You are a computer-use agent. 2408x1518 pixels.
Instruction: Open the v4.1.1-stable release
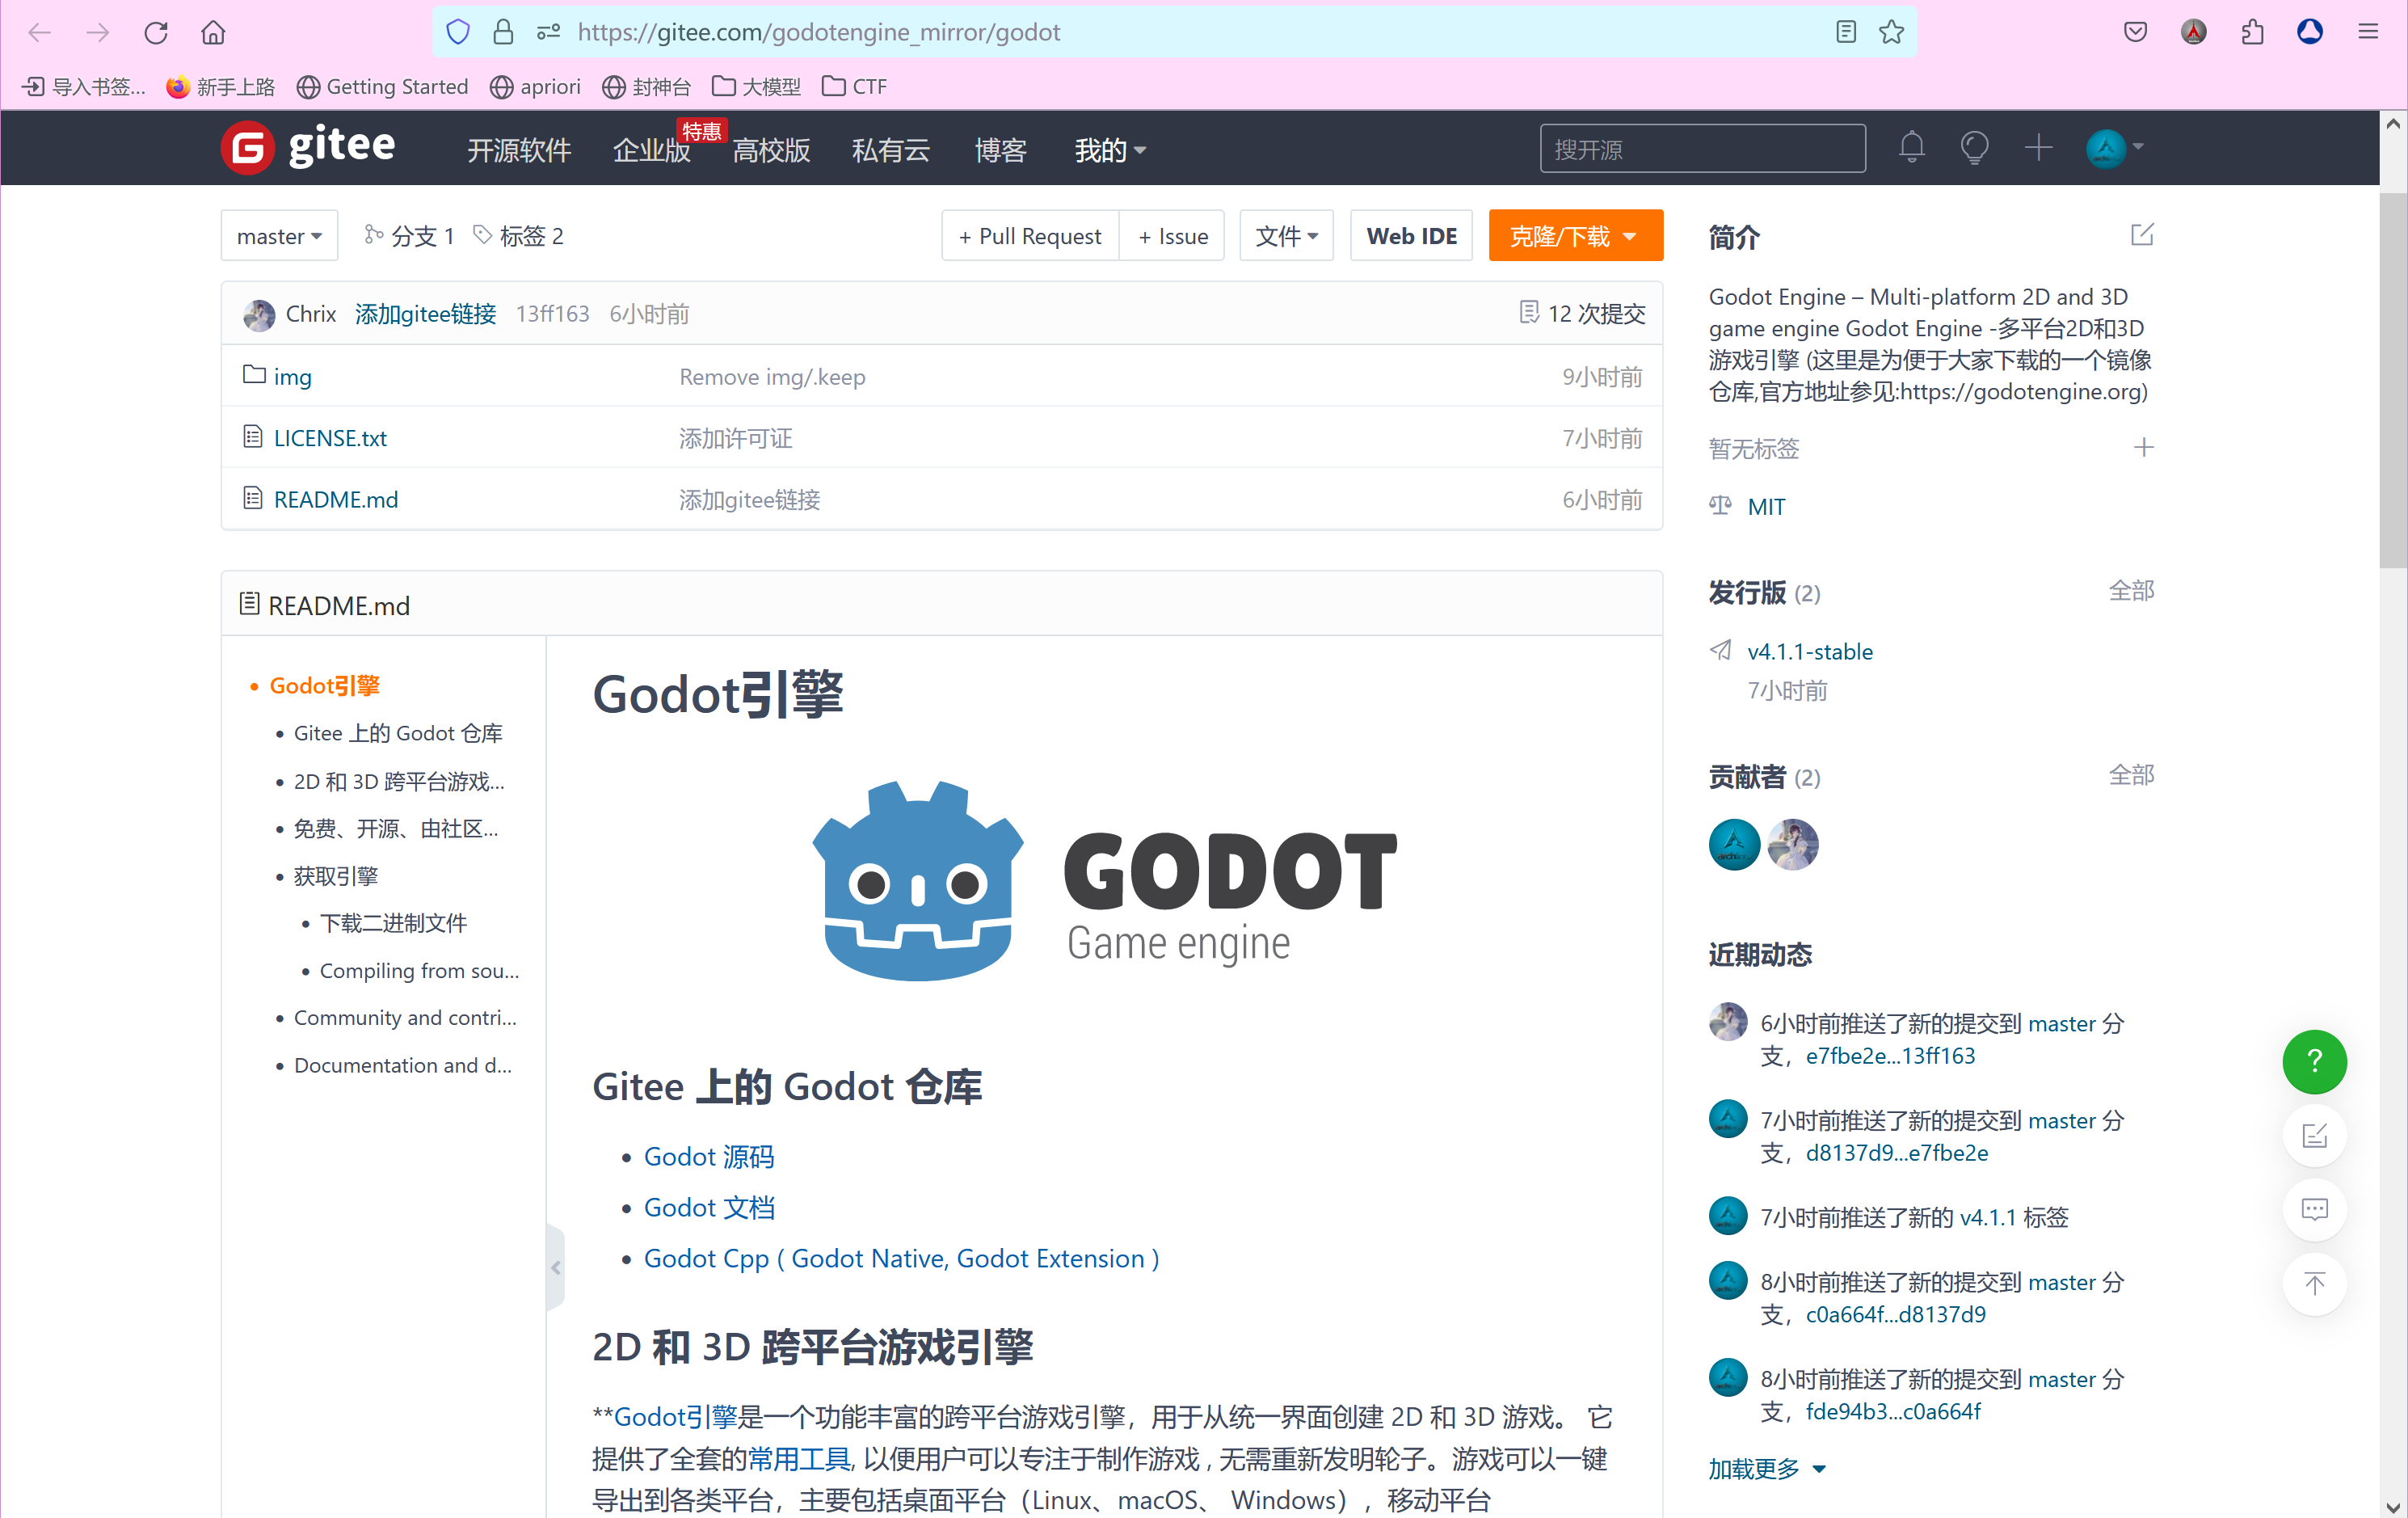(x=1810, y=652)
